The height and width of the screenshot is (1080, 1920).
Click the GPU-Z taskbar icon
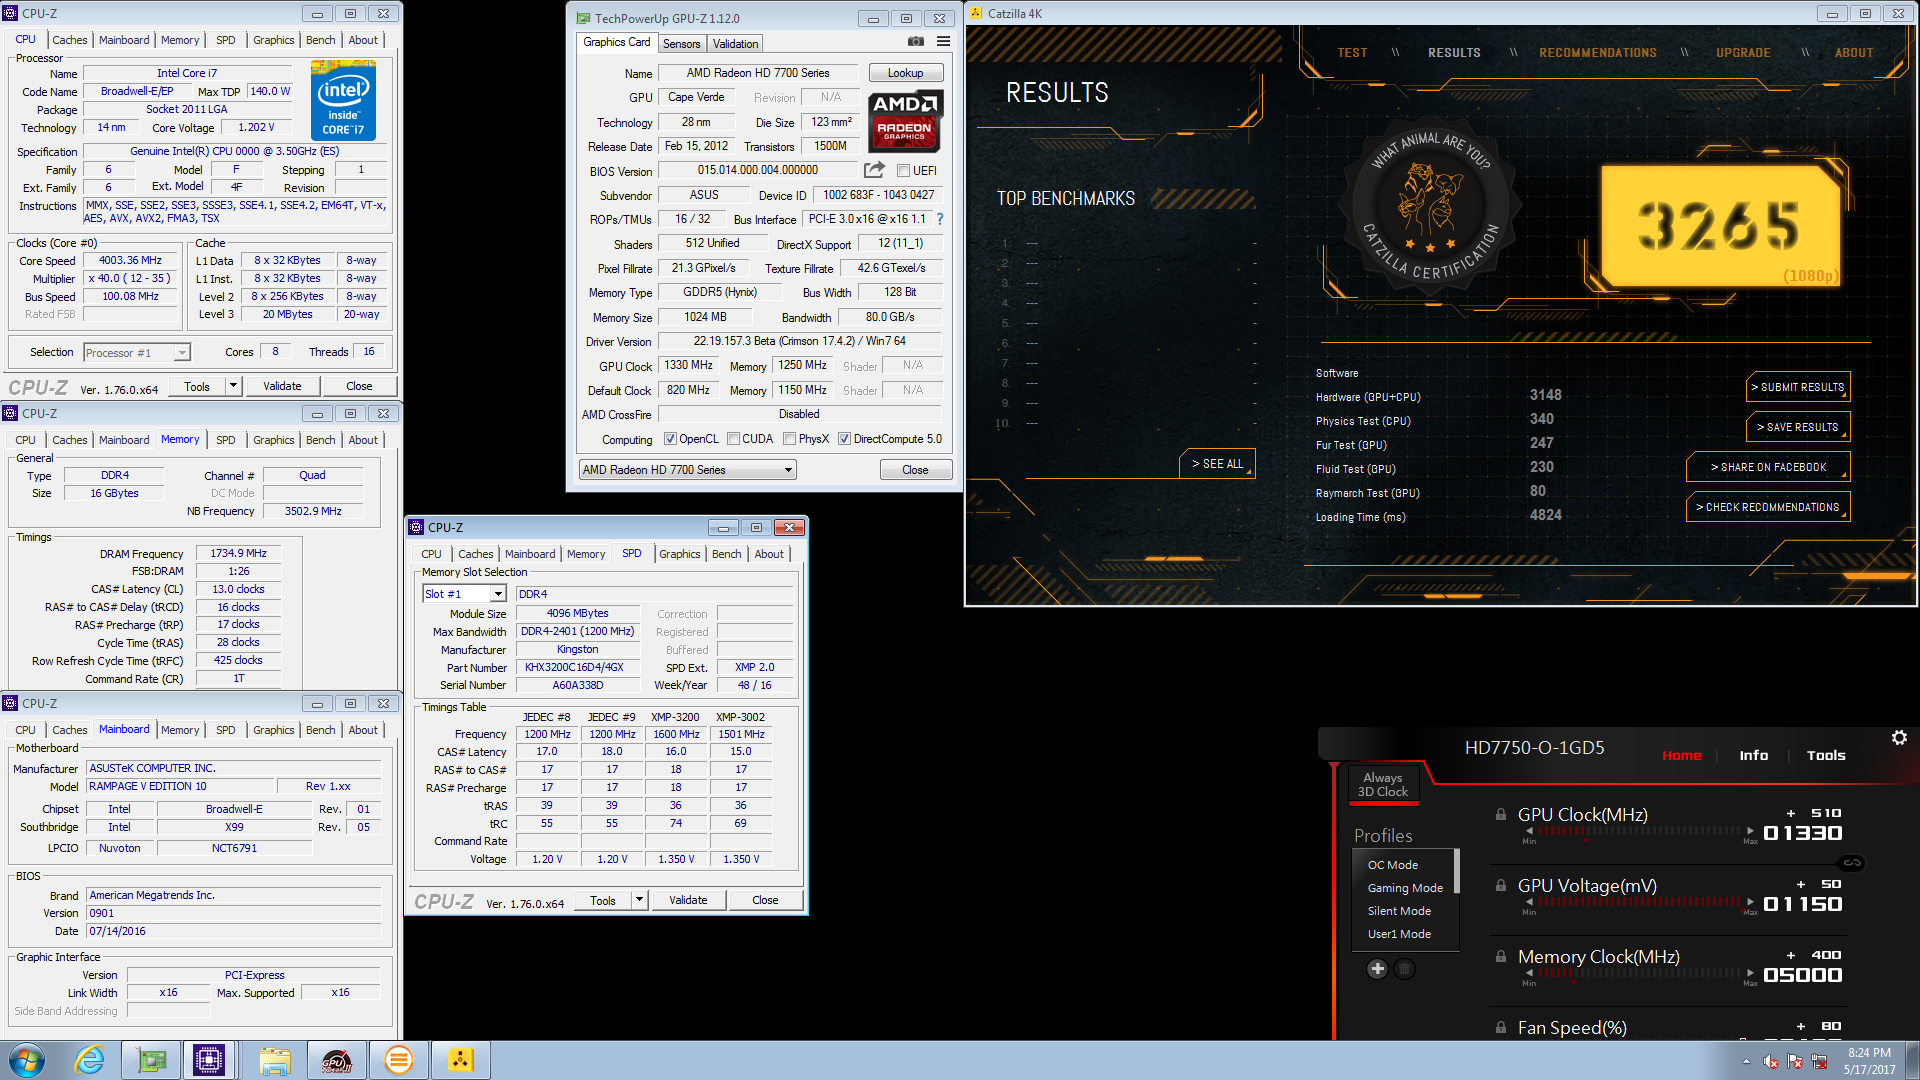click(151, 1060)
